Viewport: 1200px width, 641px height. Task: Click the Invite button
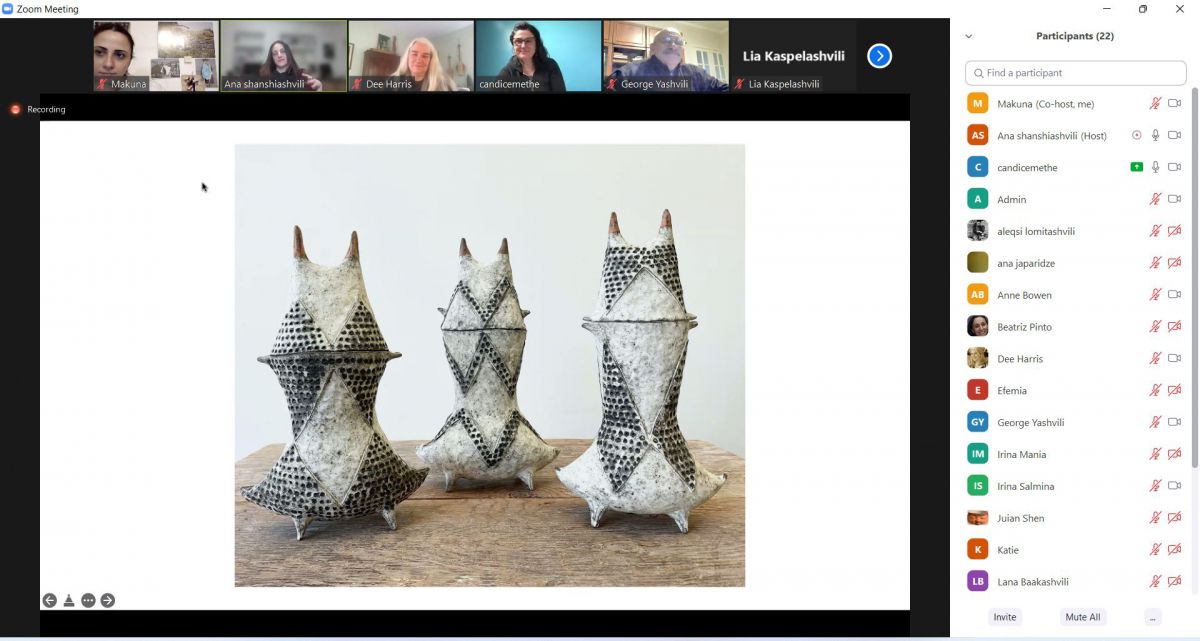(1005, 617)
